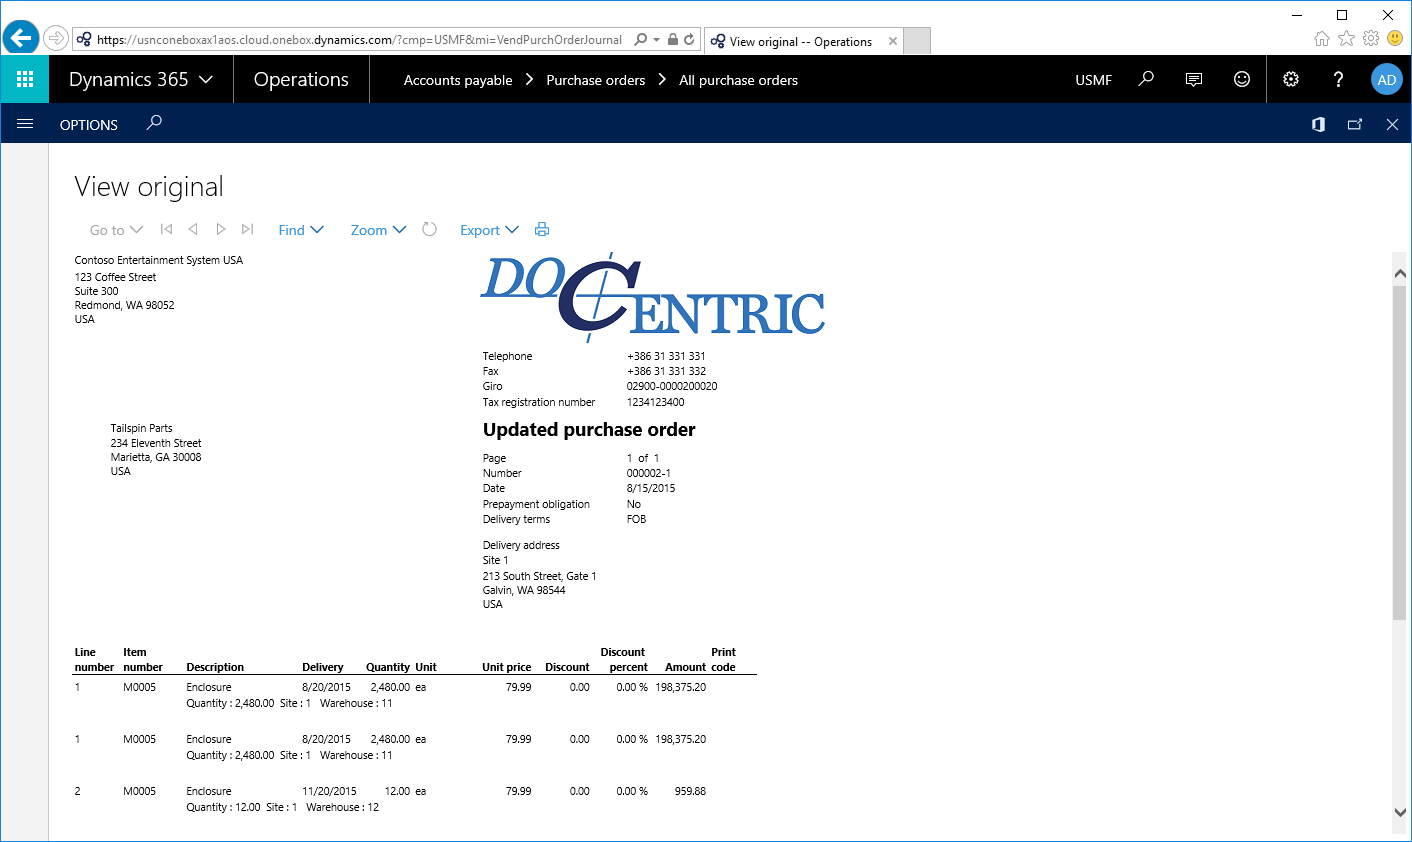
Task: Click the padlock security icon in the address bar
Action: (x=673, y=40)
